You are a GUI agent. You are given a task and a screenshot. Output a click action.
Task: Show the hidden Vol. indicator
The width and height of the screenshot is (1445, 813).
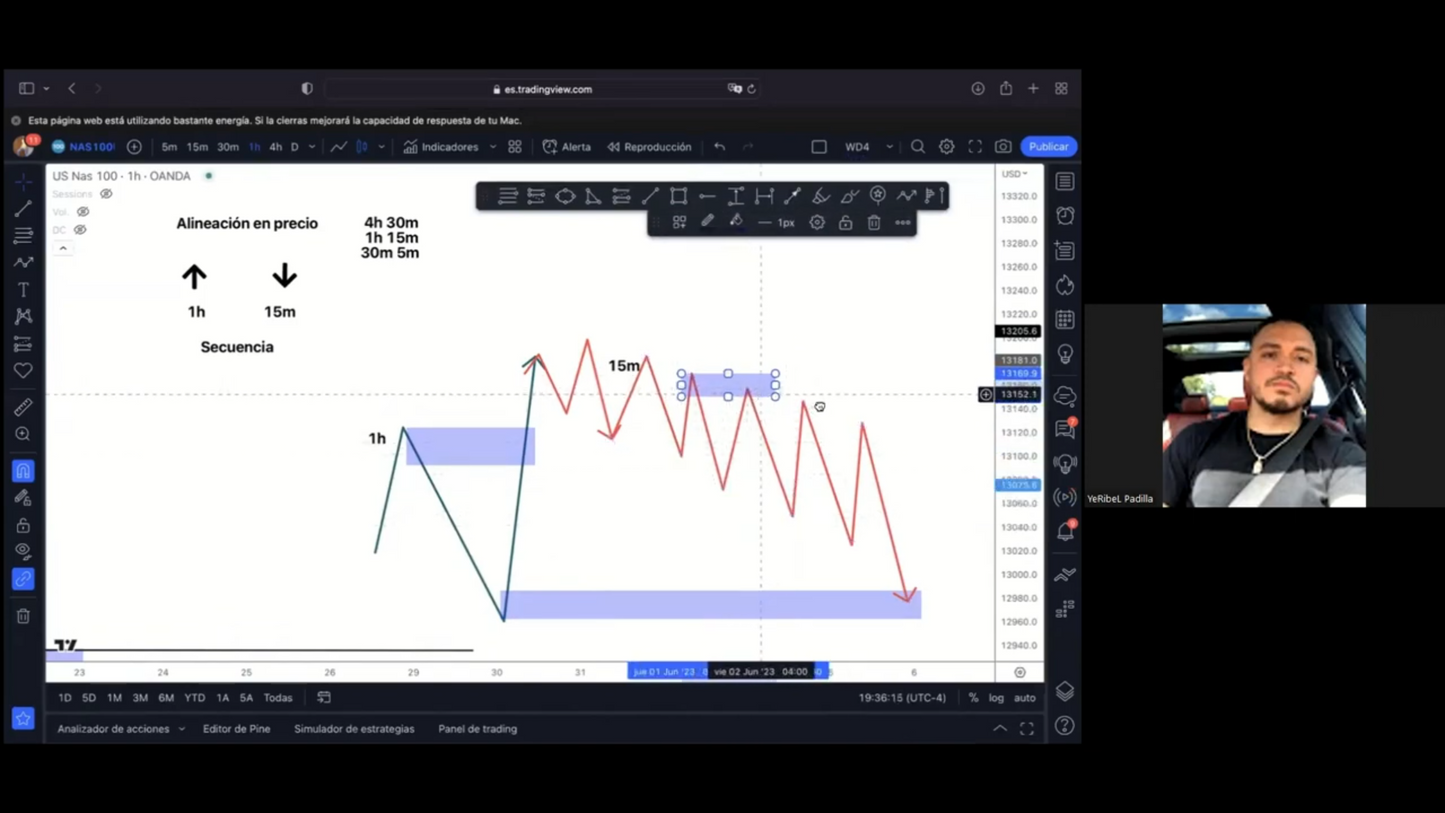(x=83, y=212)
